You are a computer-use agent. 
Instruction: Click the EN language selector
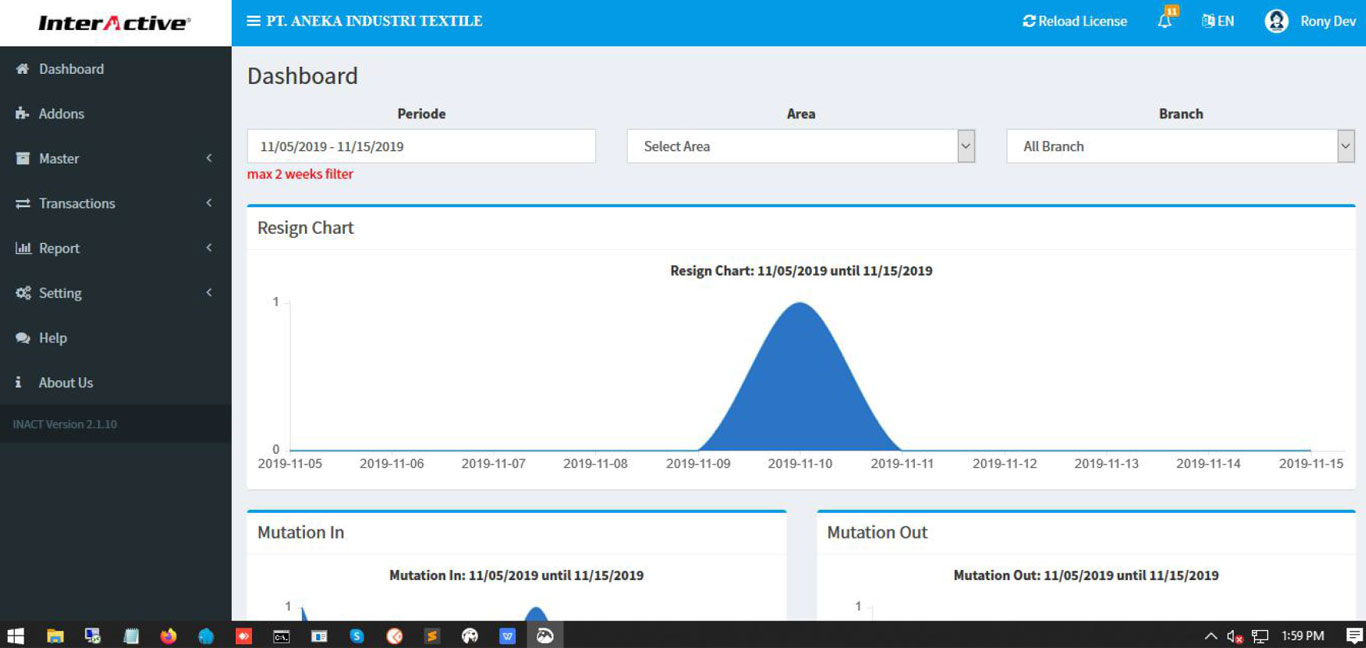1218,20
